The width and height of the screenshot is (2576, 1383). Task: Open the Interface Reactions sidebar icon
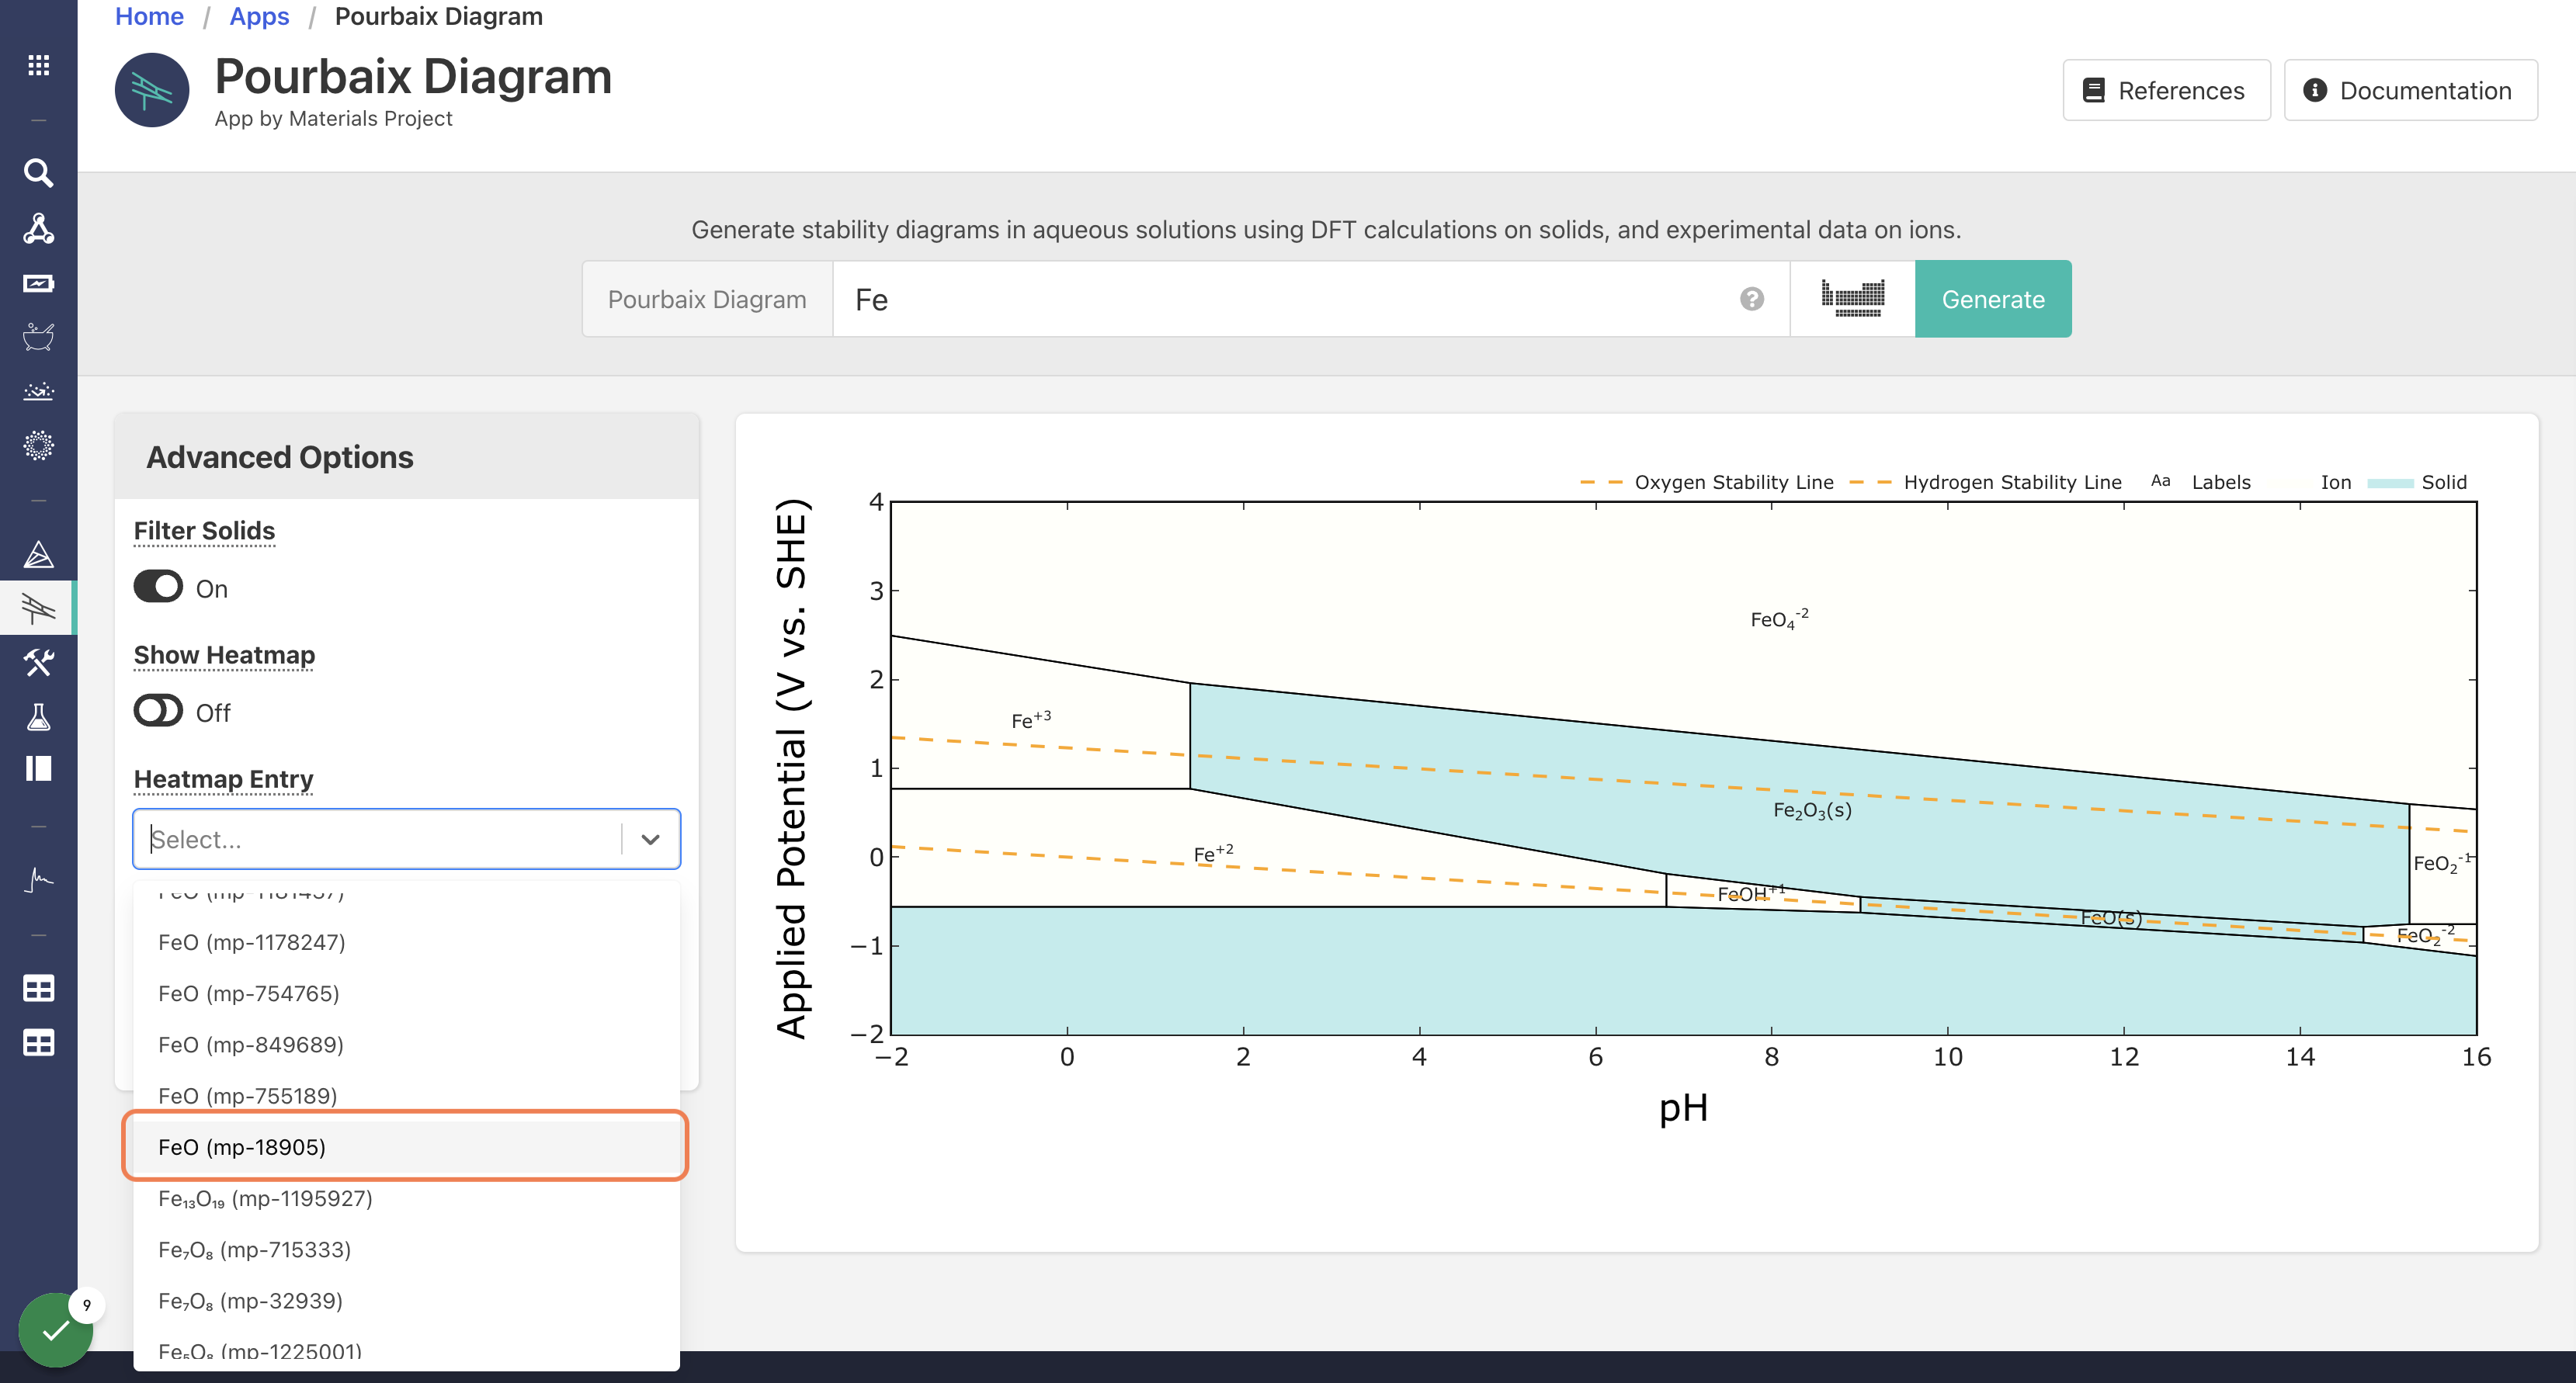click(x=38, y=768)
